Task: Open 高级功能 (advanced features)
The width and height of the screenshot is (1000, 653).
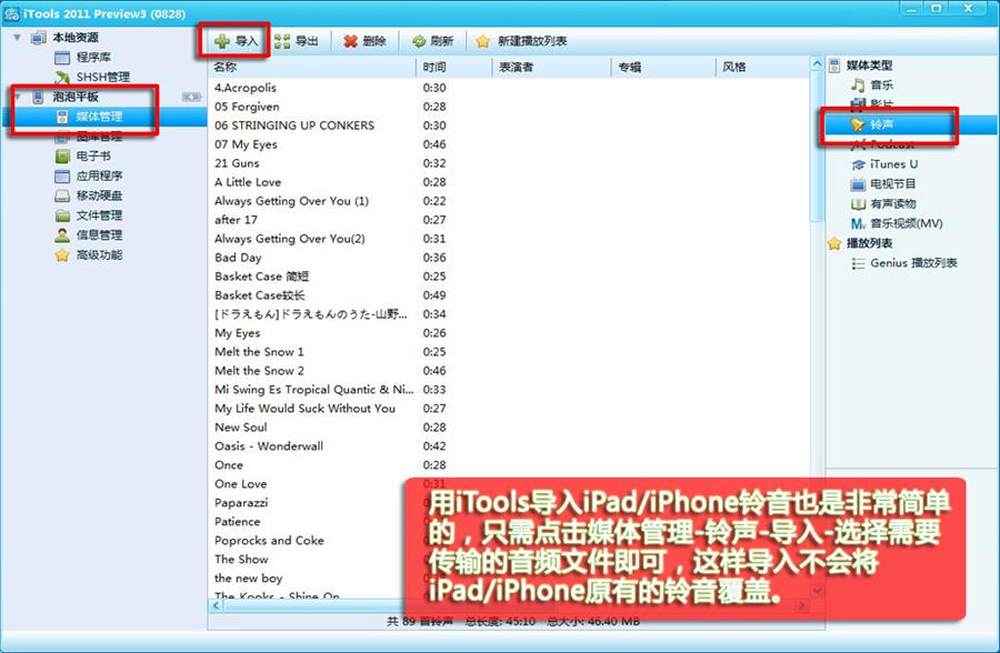Action: click(x=89, y=254)
